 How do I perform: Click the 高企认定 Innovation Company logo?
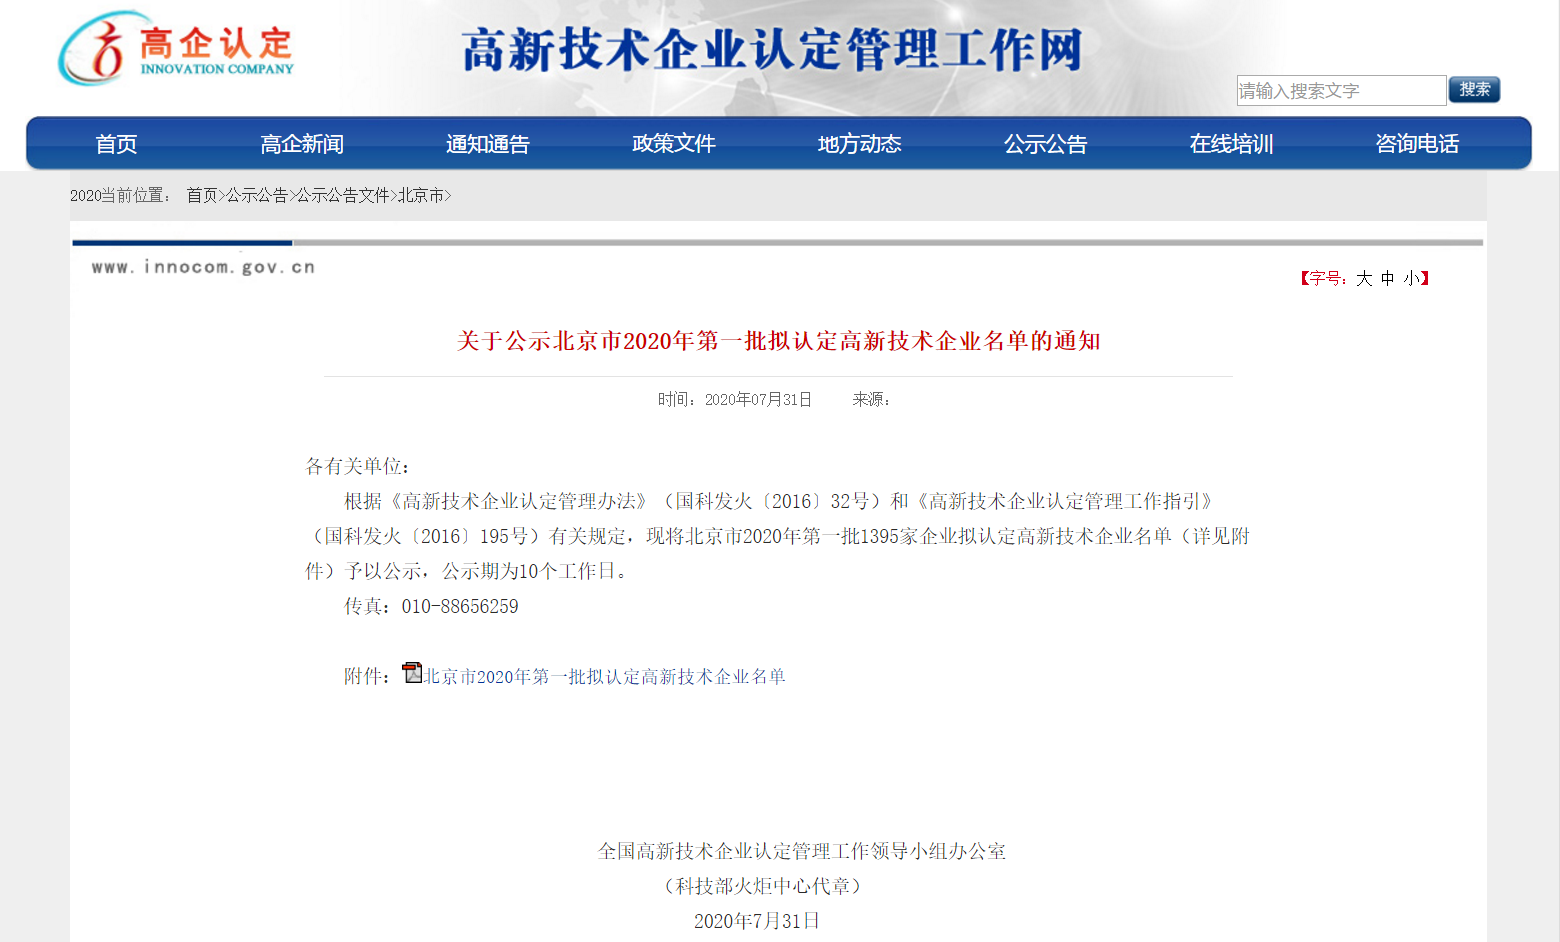(x=176, y=49)
